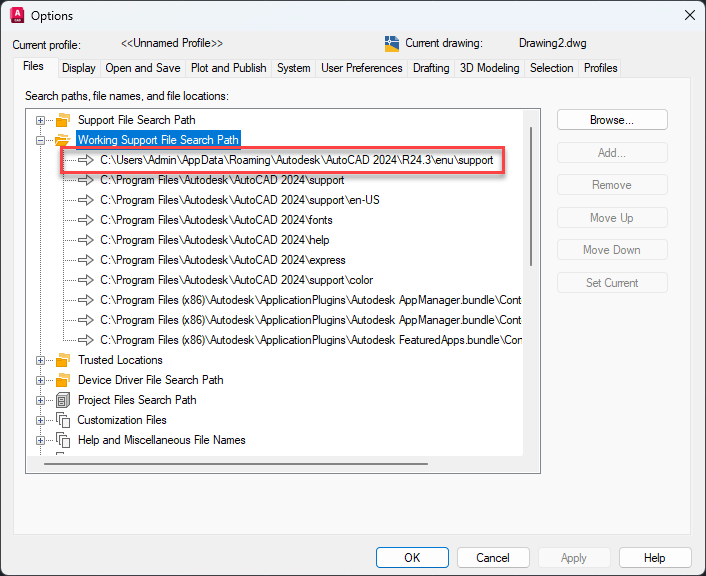This screenshot has height=576, width=706.
Task: Click the Browse... button
Action: (x=612, y=120)
